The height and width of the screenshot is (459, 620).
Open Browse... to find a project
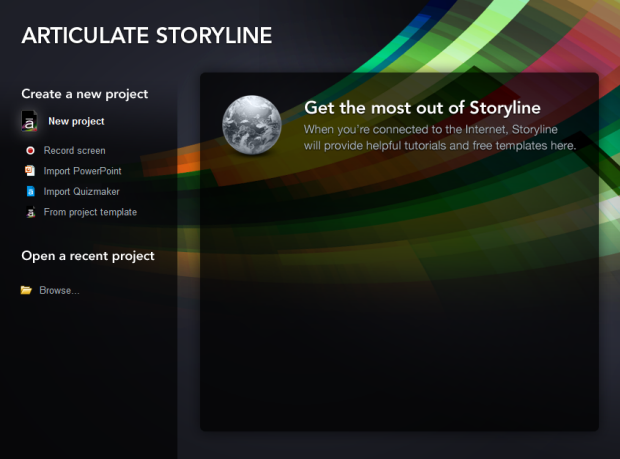59,291
